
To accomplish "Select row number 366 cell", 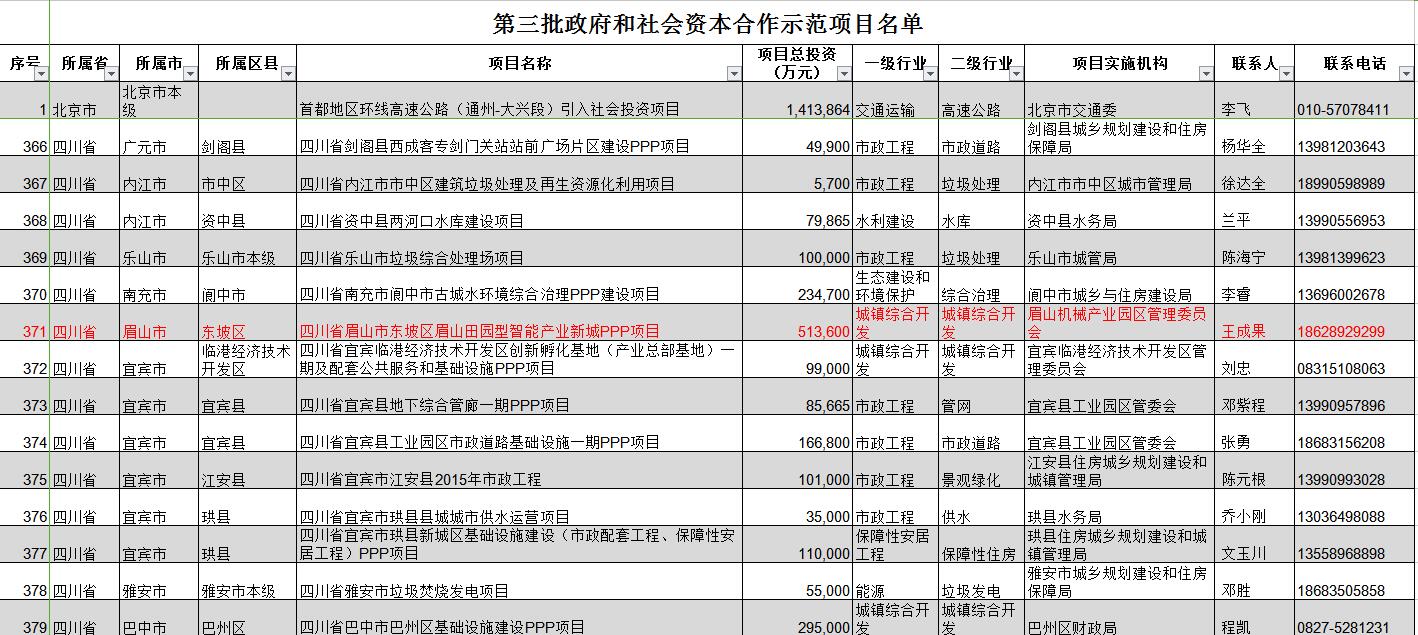I will click(x=25, y=138).
